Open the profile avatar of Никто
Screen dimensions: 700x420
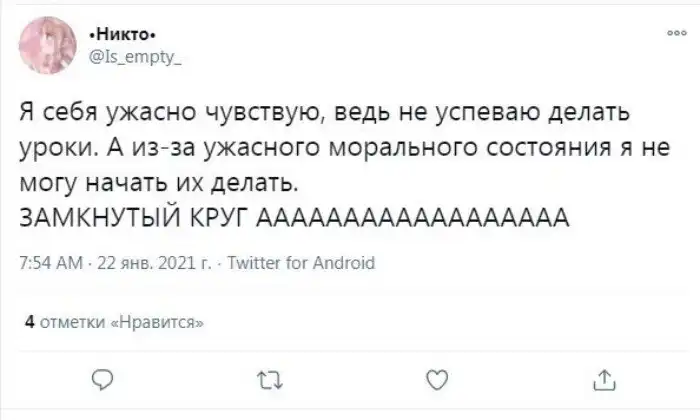tap(44, 42)
